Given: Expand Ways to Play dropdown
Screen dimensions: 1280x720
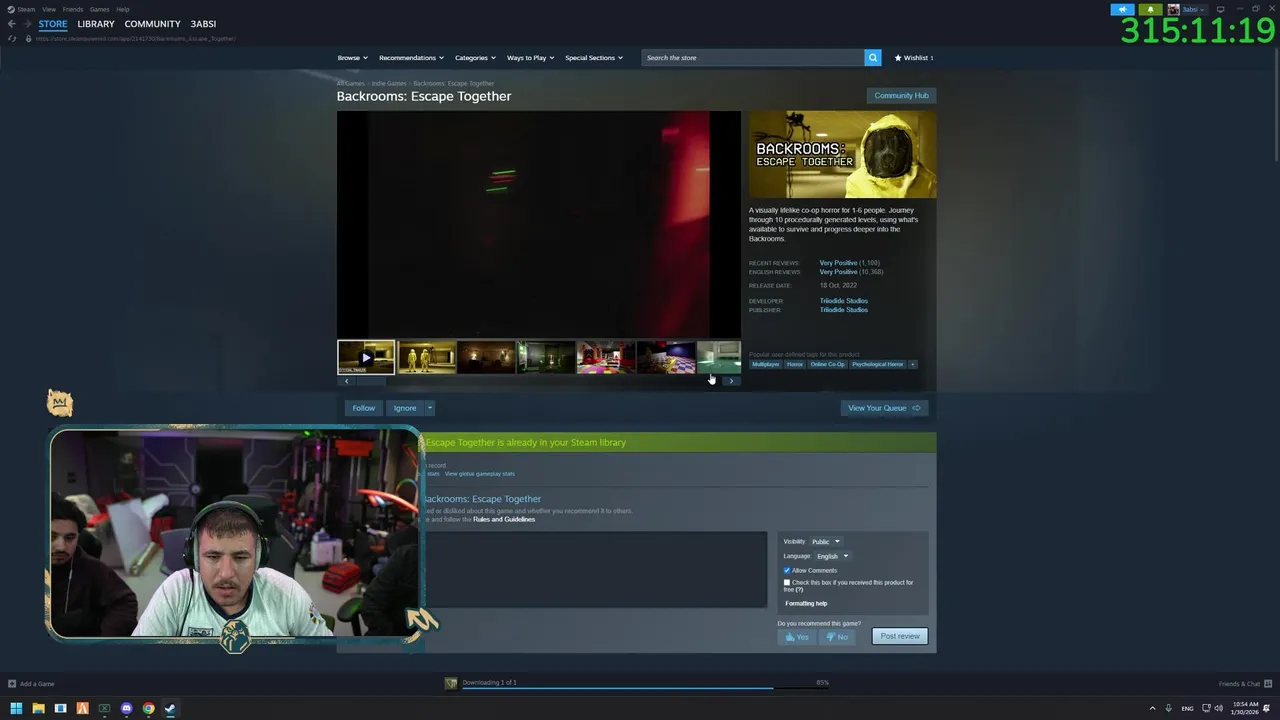Looking at the screenshot, I should tap(531, 58).
